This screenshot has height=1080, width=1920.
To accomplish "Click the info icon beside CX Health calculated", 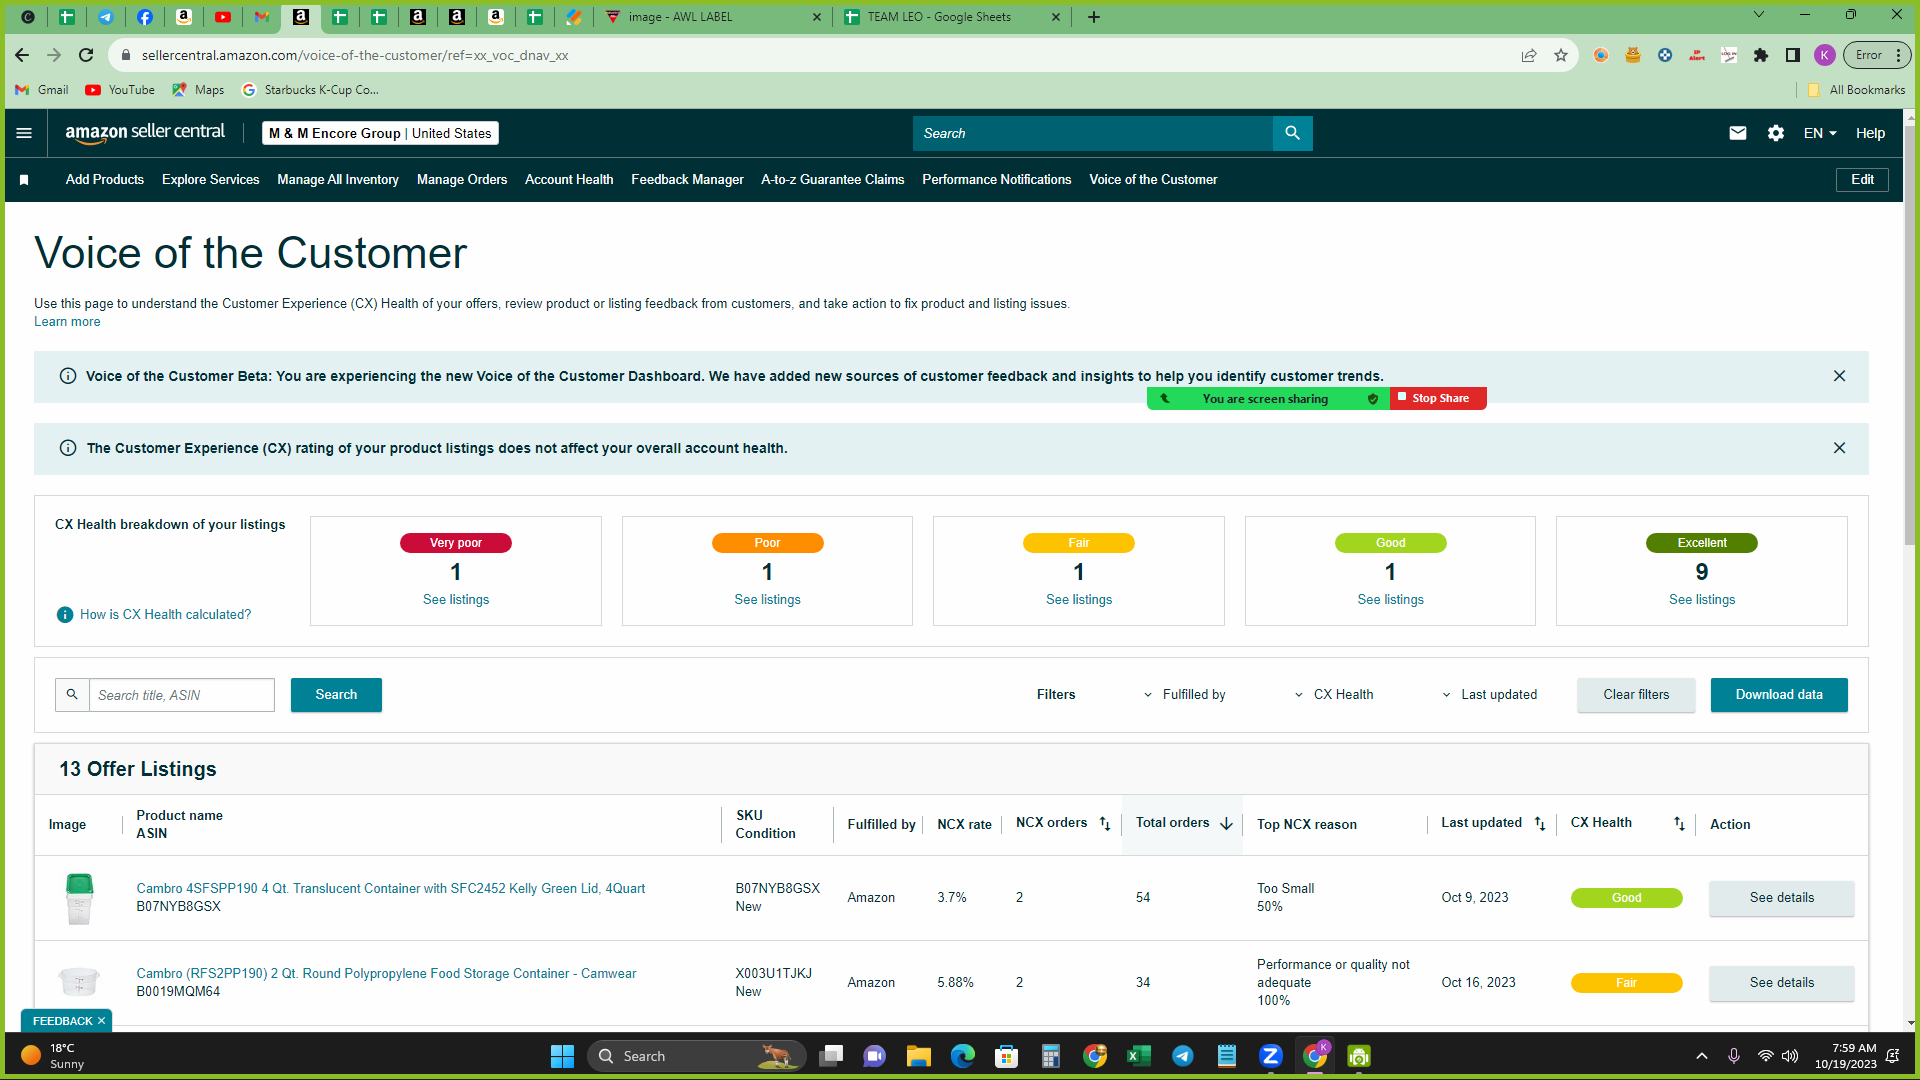I will [65, 615].
